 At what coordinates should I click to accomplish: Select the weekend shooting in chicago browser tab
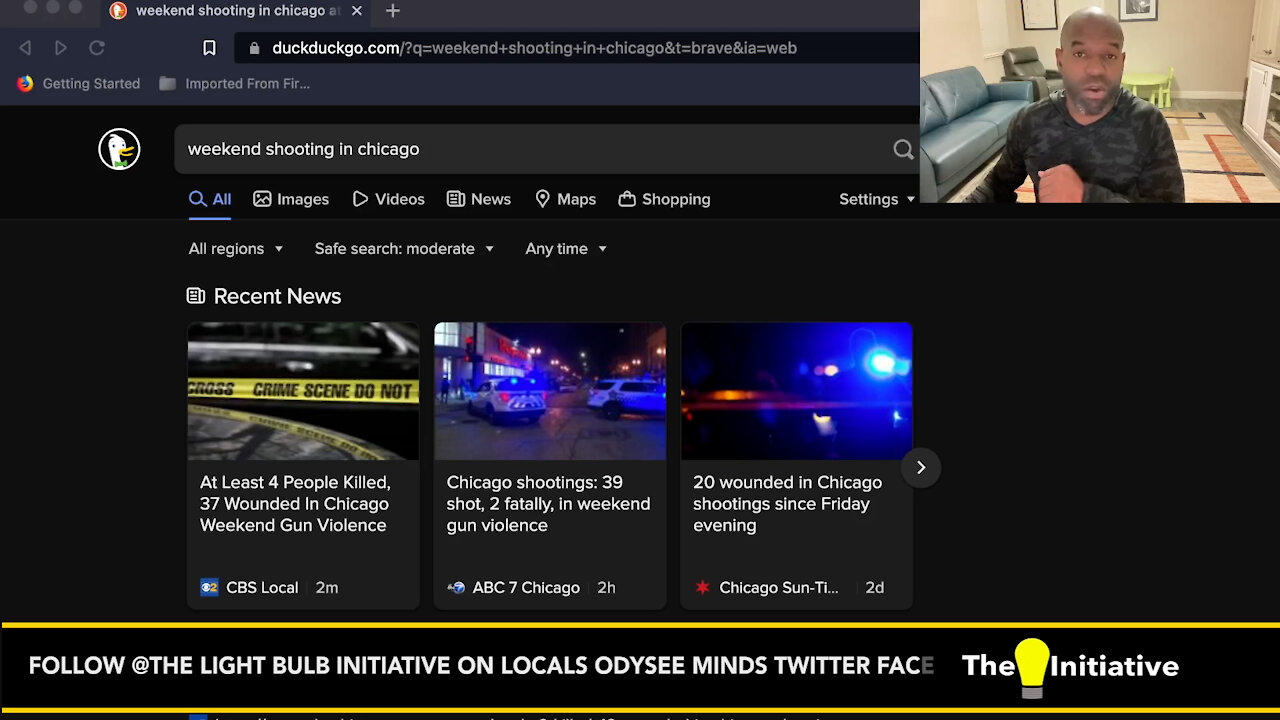coord(238,11)
